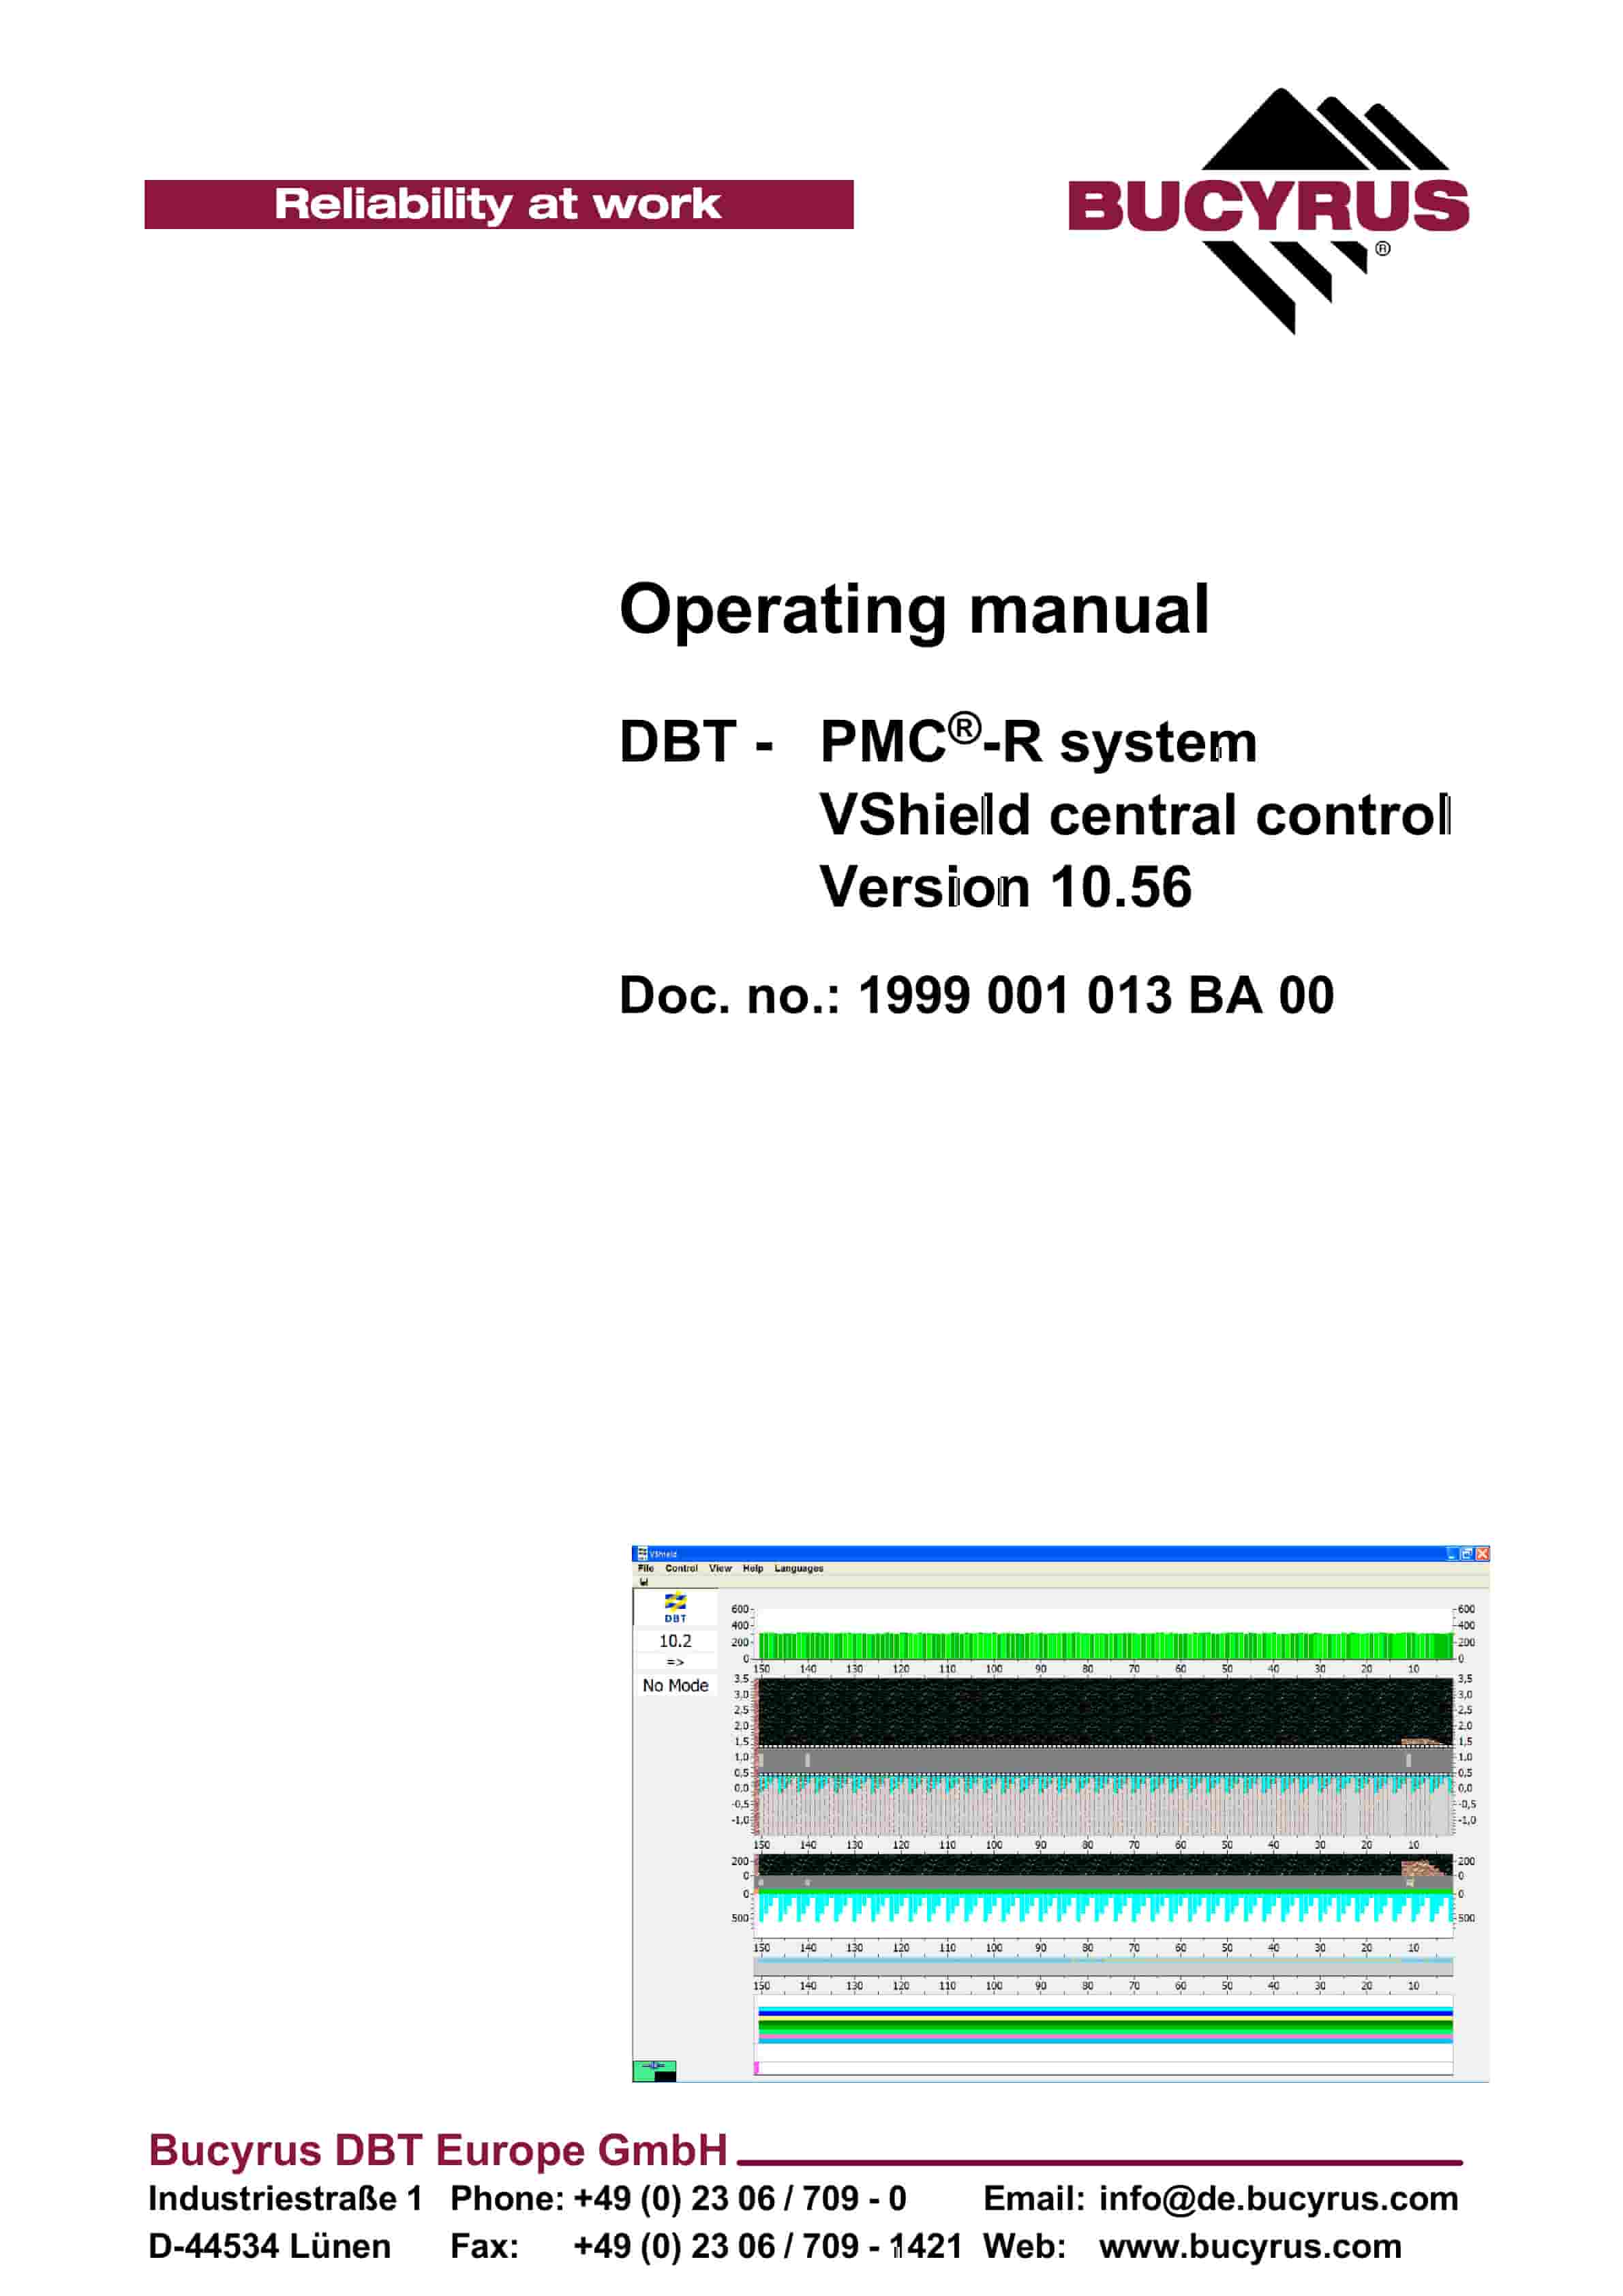This screenshot has width=1623, height=2296.
Task: Open the Help menu
Action: pyautogui.click(x=753, y=1568)
